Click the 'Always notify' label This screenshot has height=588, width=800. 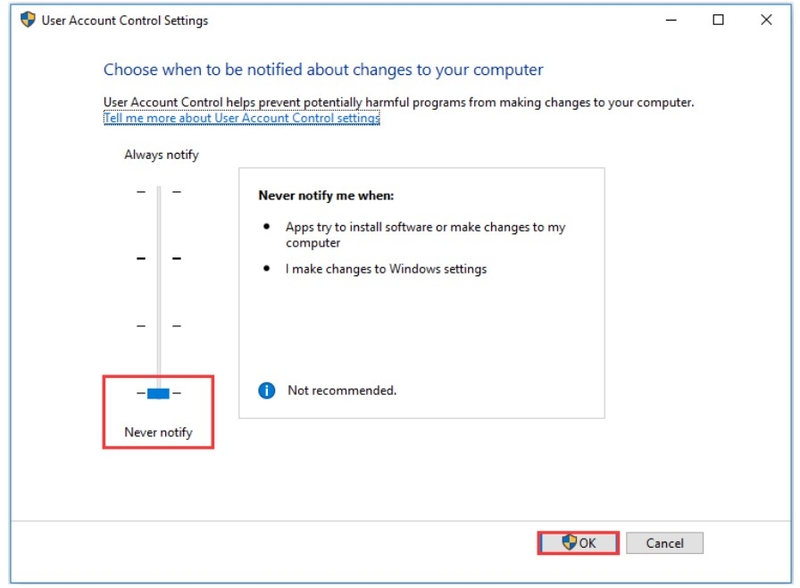tap(161, 155)
